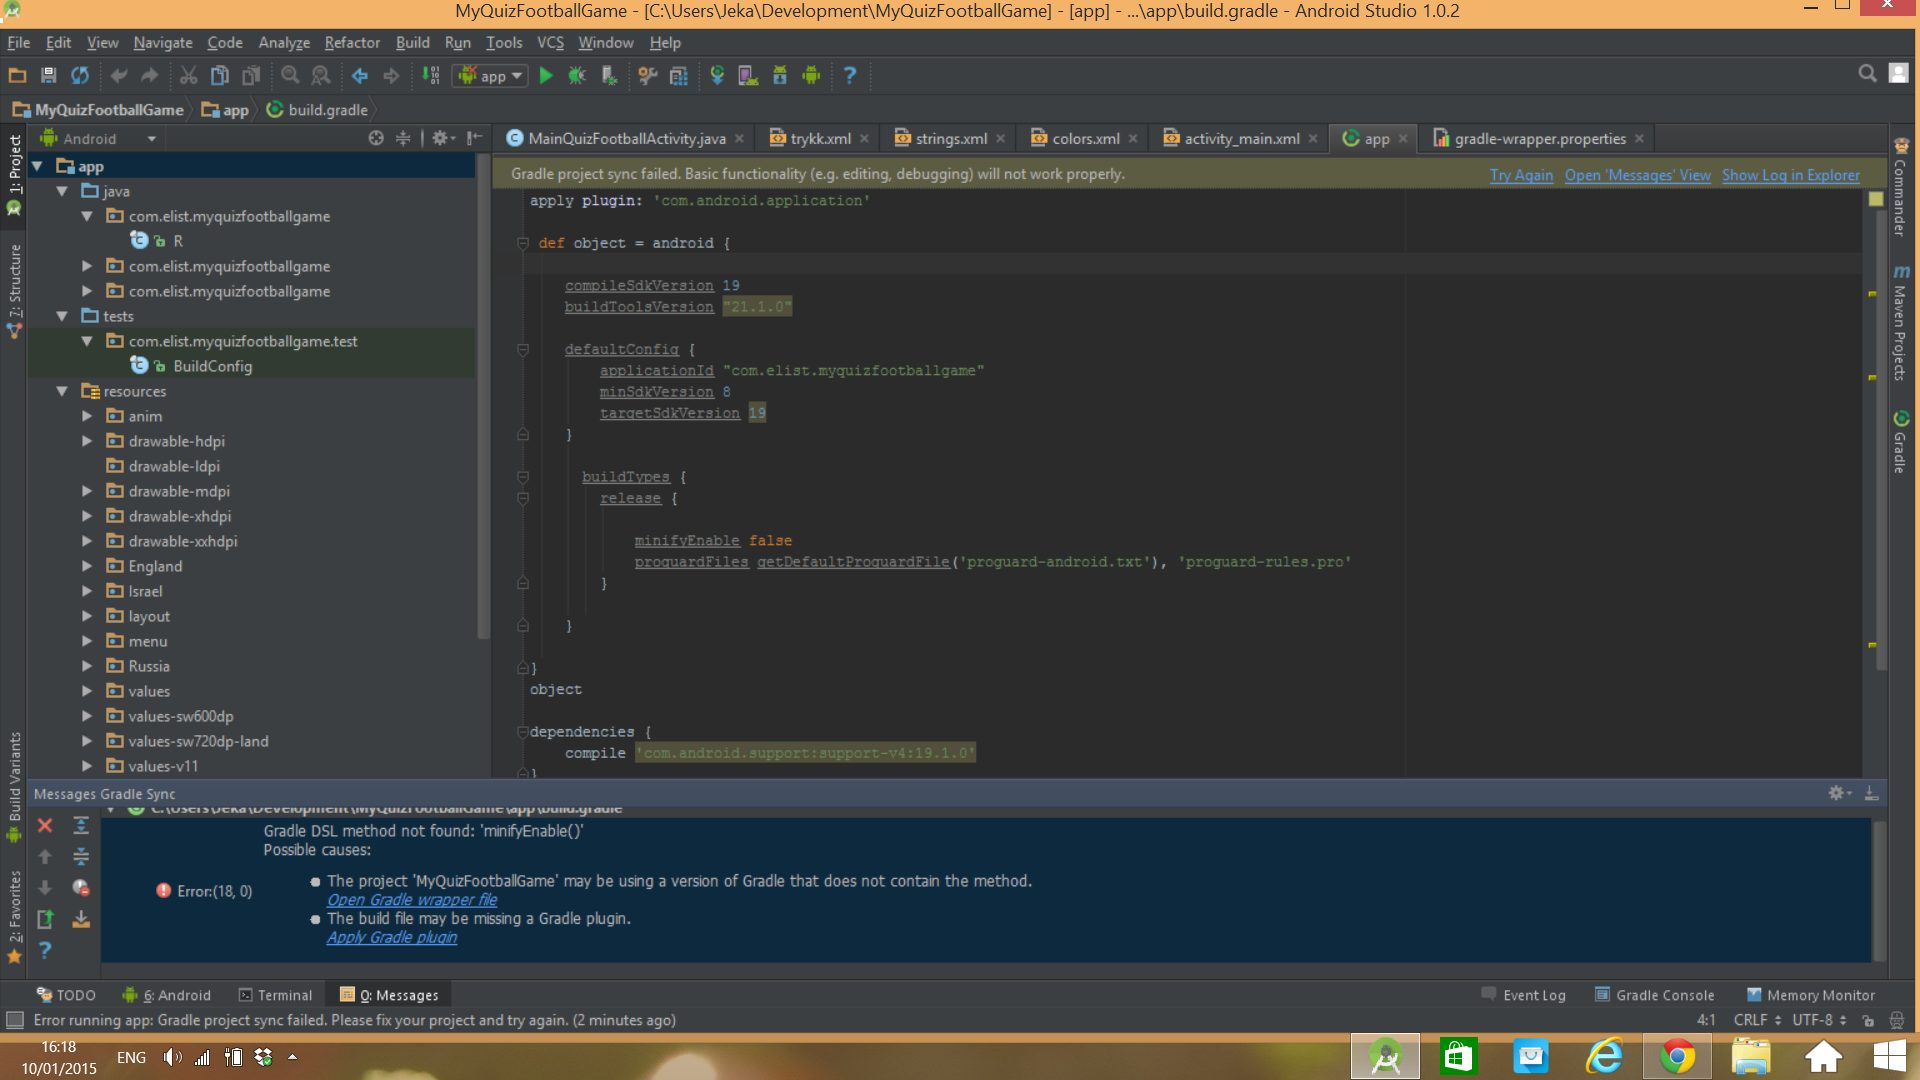Expand the England folder

87,566
